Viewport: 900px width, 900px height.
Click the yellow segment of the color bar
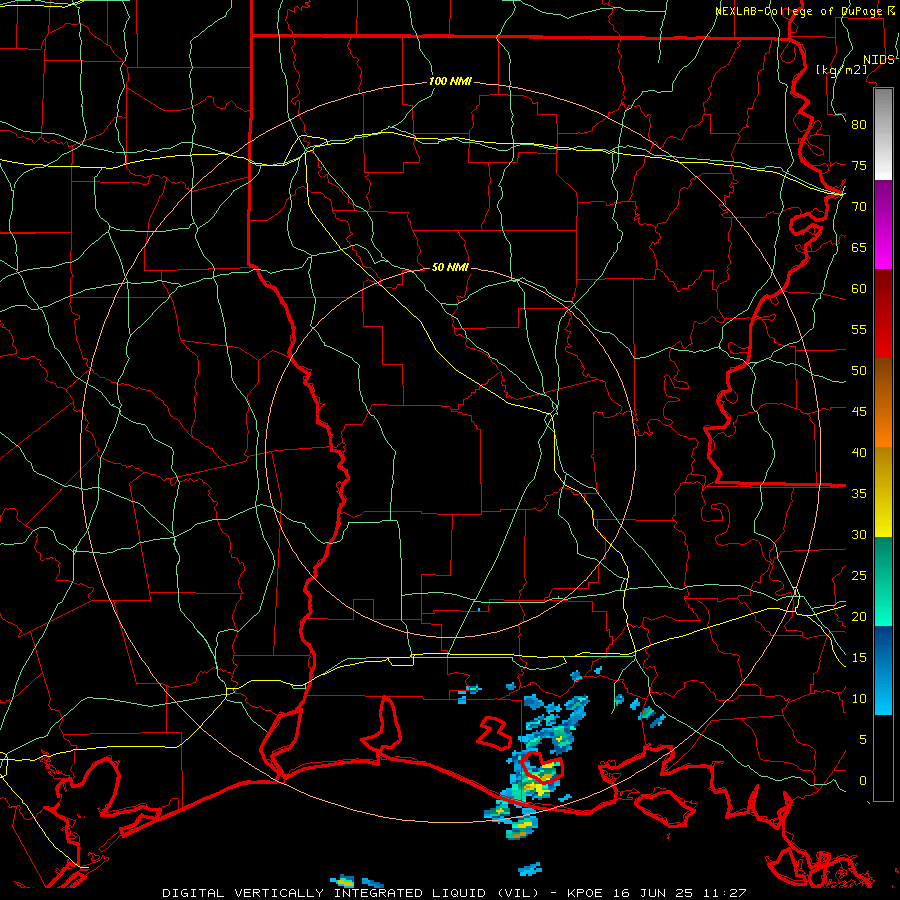[883, 492]
